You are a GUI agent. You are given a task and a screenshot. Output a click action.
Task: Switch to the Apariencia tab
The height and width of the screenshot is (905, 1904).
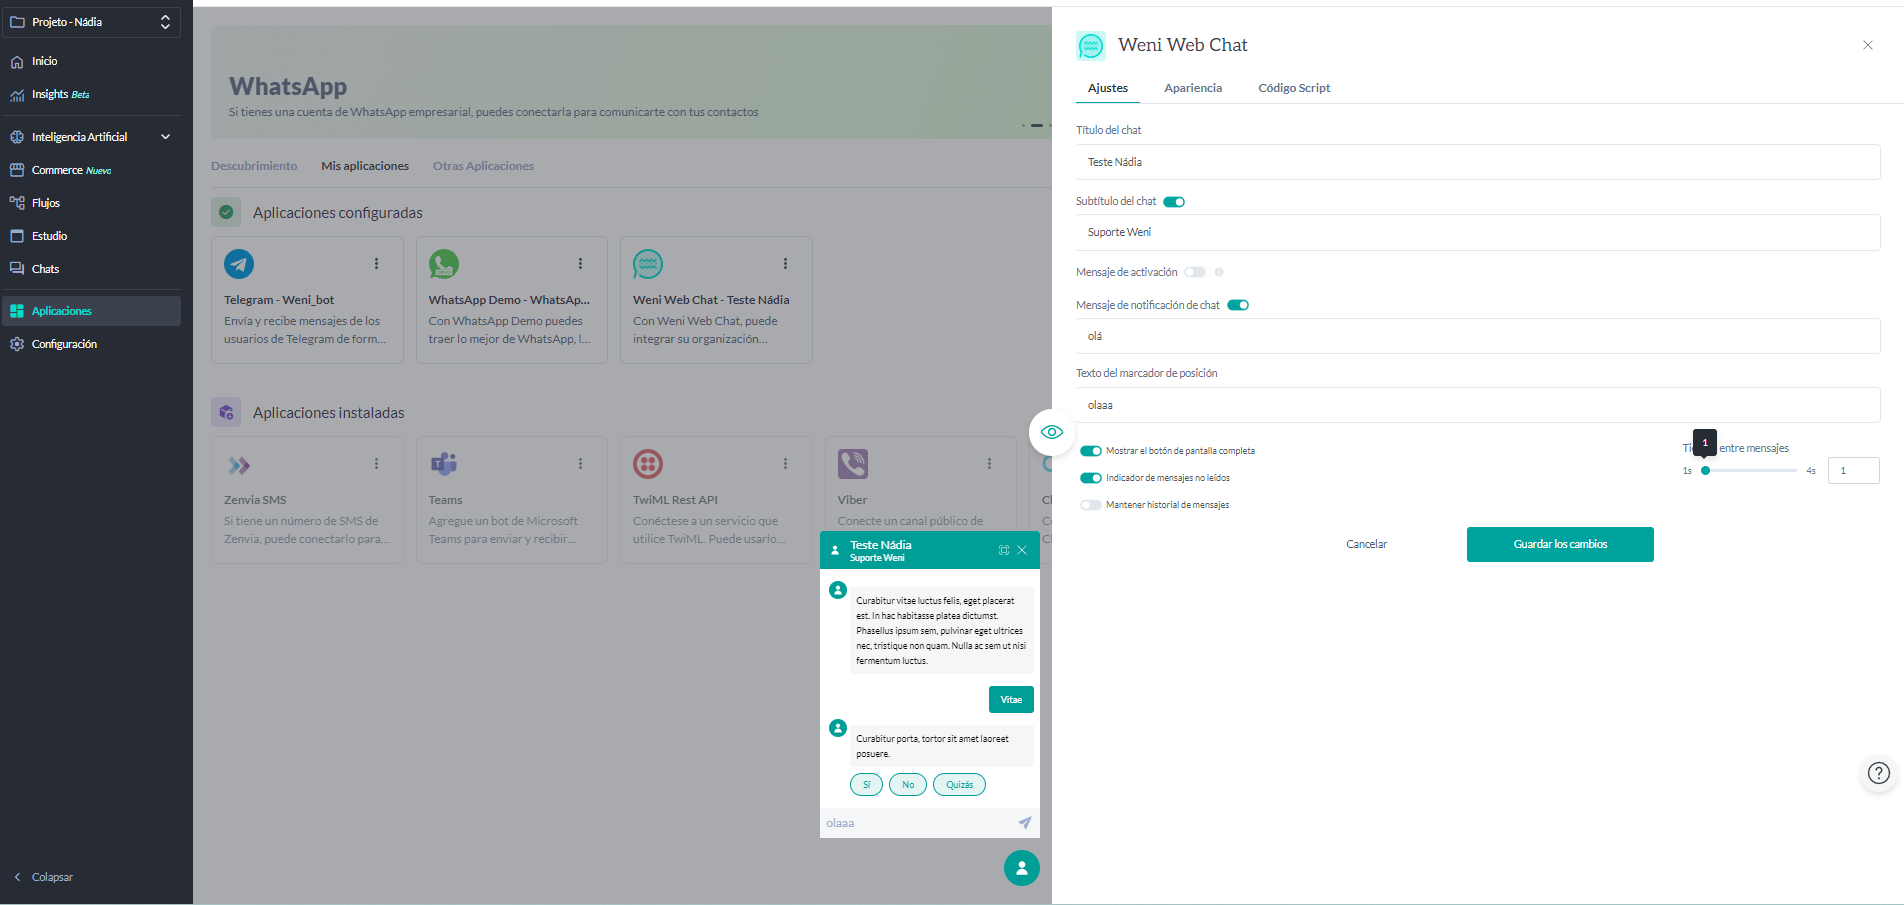[1193, 88]
